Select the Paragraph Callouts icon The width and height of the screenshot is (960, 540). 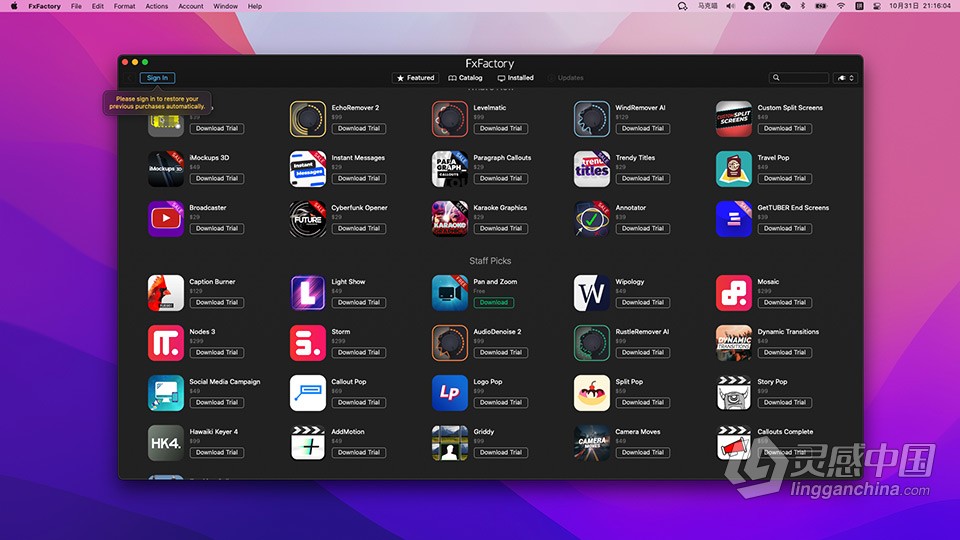point(449,169)
